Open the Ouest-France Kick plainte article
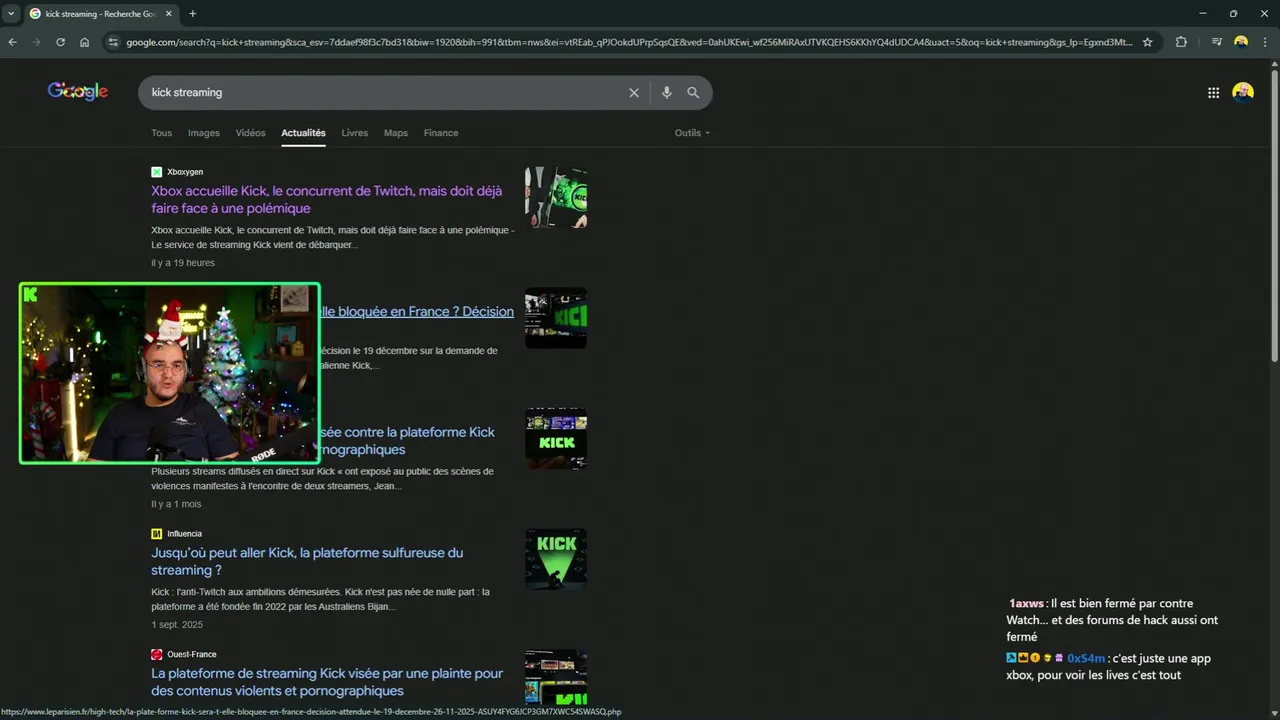The width and height of the screenshot is (1280, 720). [x=327, y=682]
